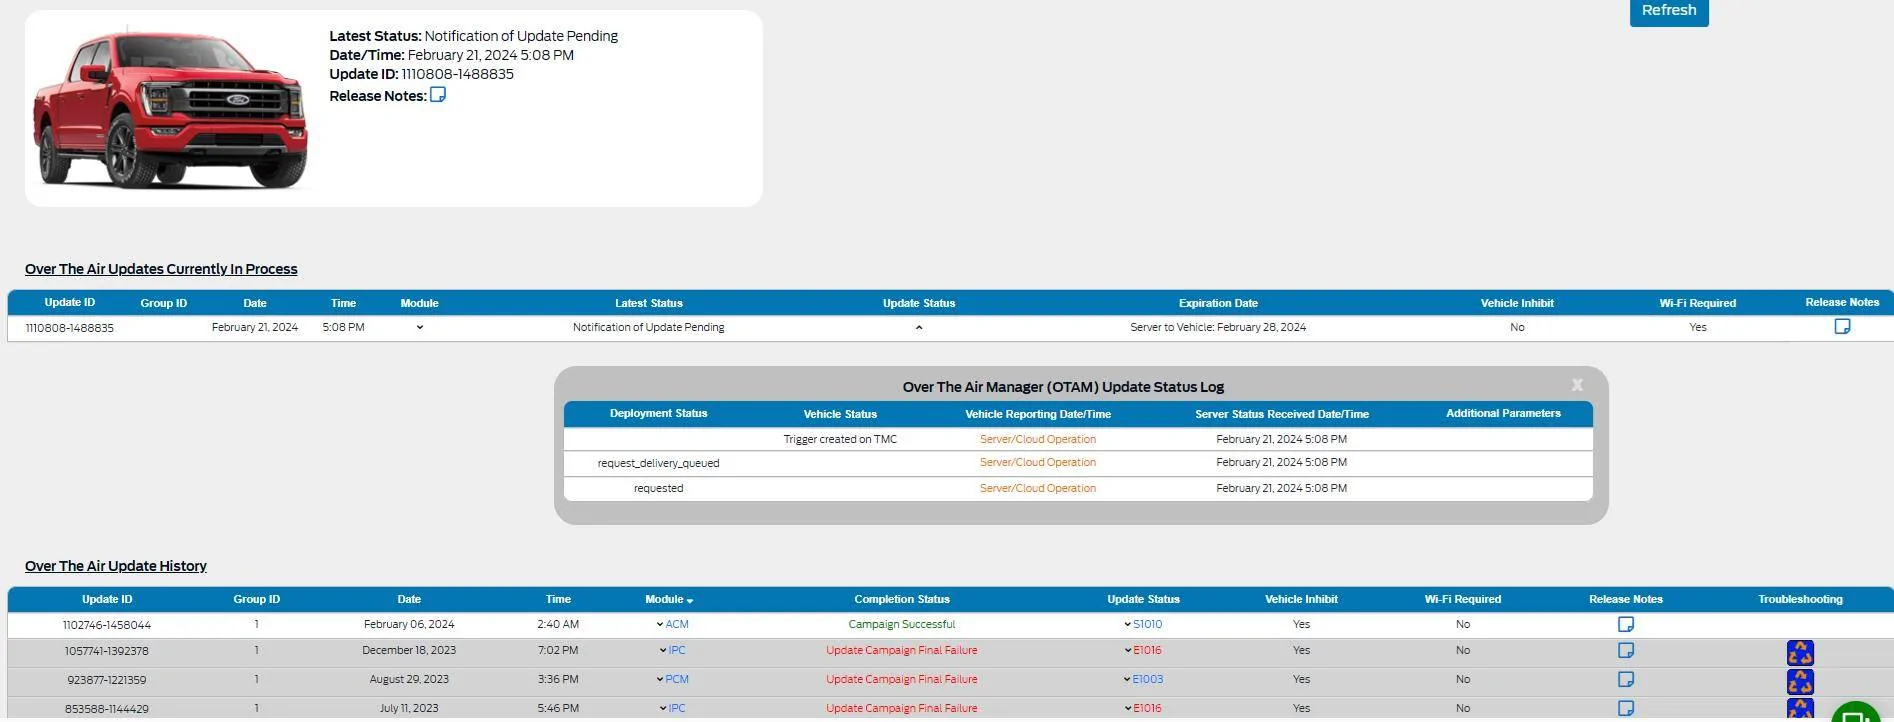Select Update ID 853588-1144429 cell
Screen dimensions: 1894x722
(107, 709)
